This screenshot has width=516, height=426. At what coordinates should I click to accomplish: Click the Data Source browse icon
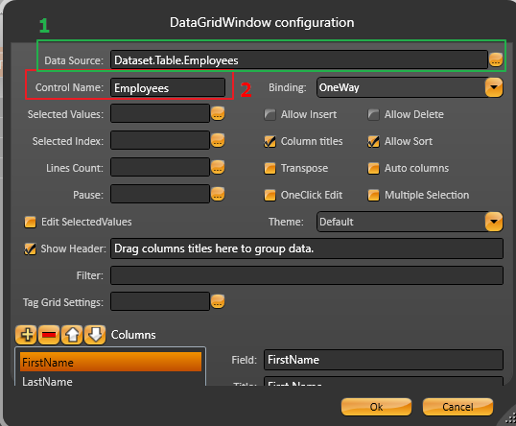(496, 60)
